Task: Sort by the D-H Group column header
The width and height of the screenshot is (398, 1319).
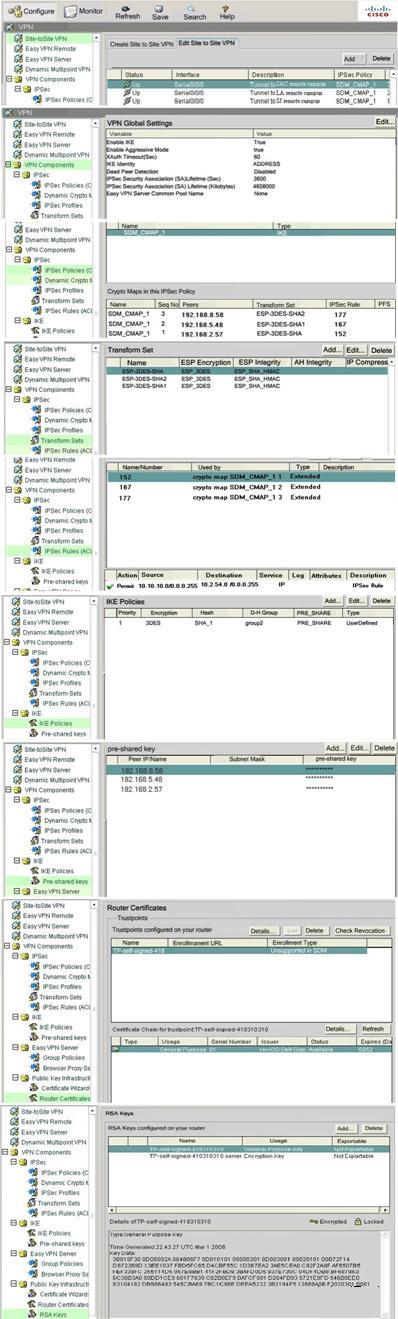Action: click(264, 612)
